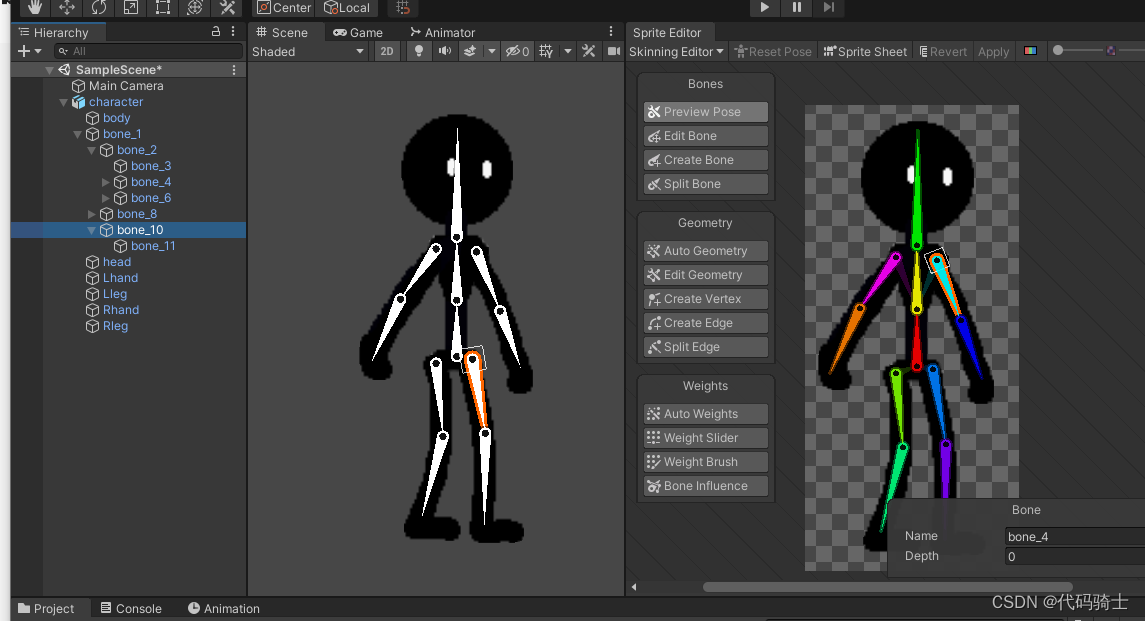Open the Skinning Editor dropdown
Screen dimensions: 1145x621
[676, 51]
